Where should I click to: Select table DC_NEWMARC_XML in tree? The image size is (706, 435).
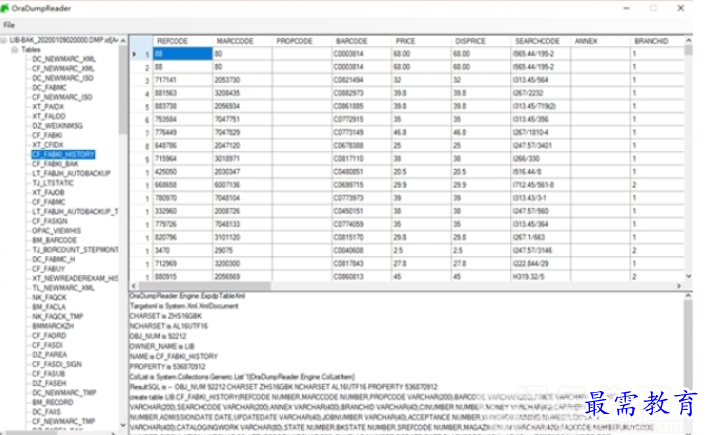(63, 59)
